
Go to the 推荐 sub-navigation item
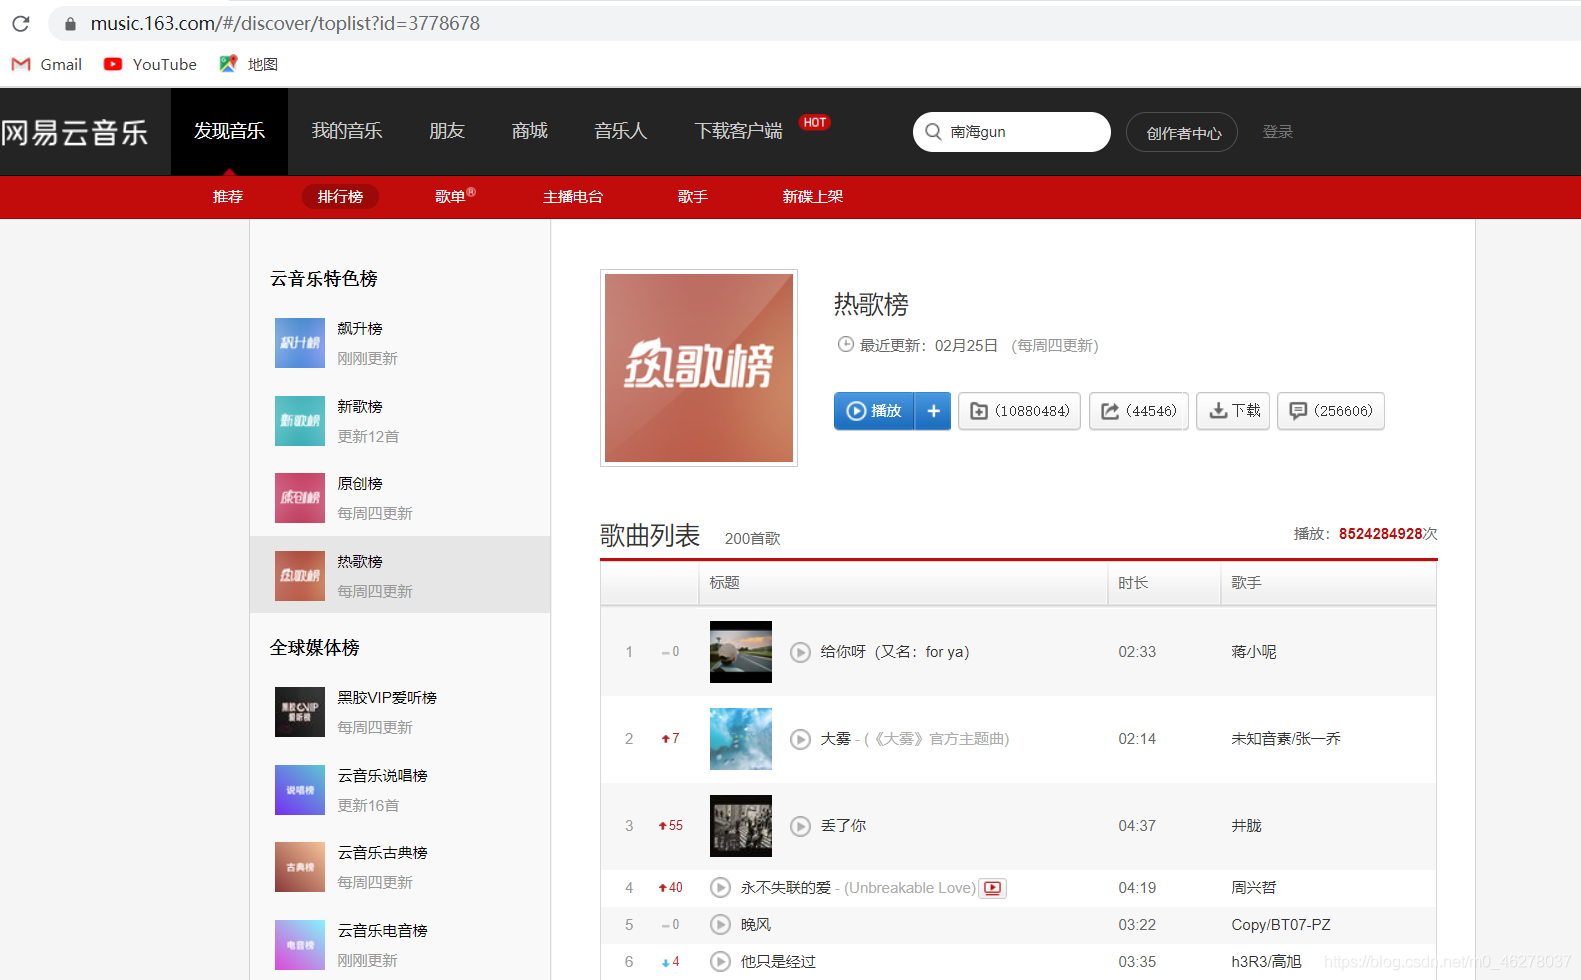[228, 197]
